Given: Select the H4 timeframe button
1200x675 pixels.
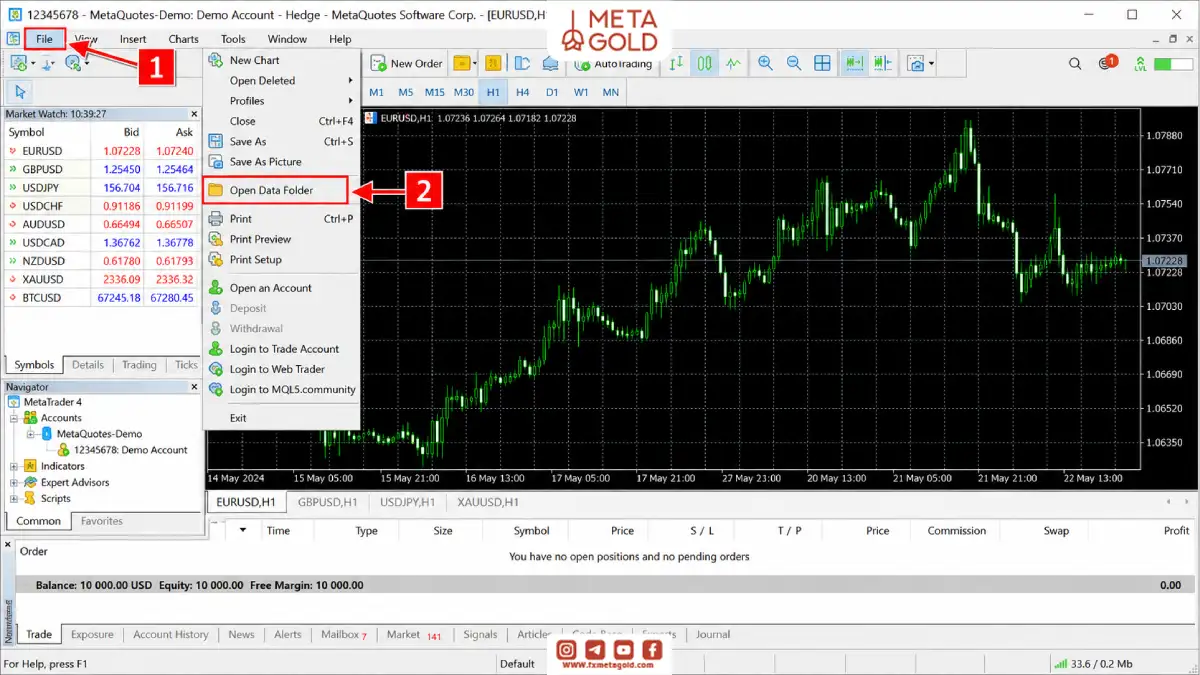Looking at the screenshot, I should [x=522, y=92].
